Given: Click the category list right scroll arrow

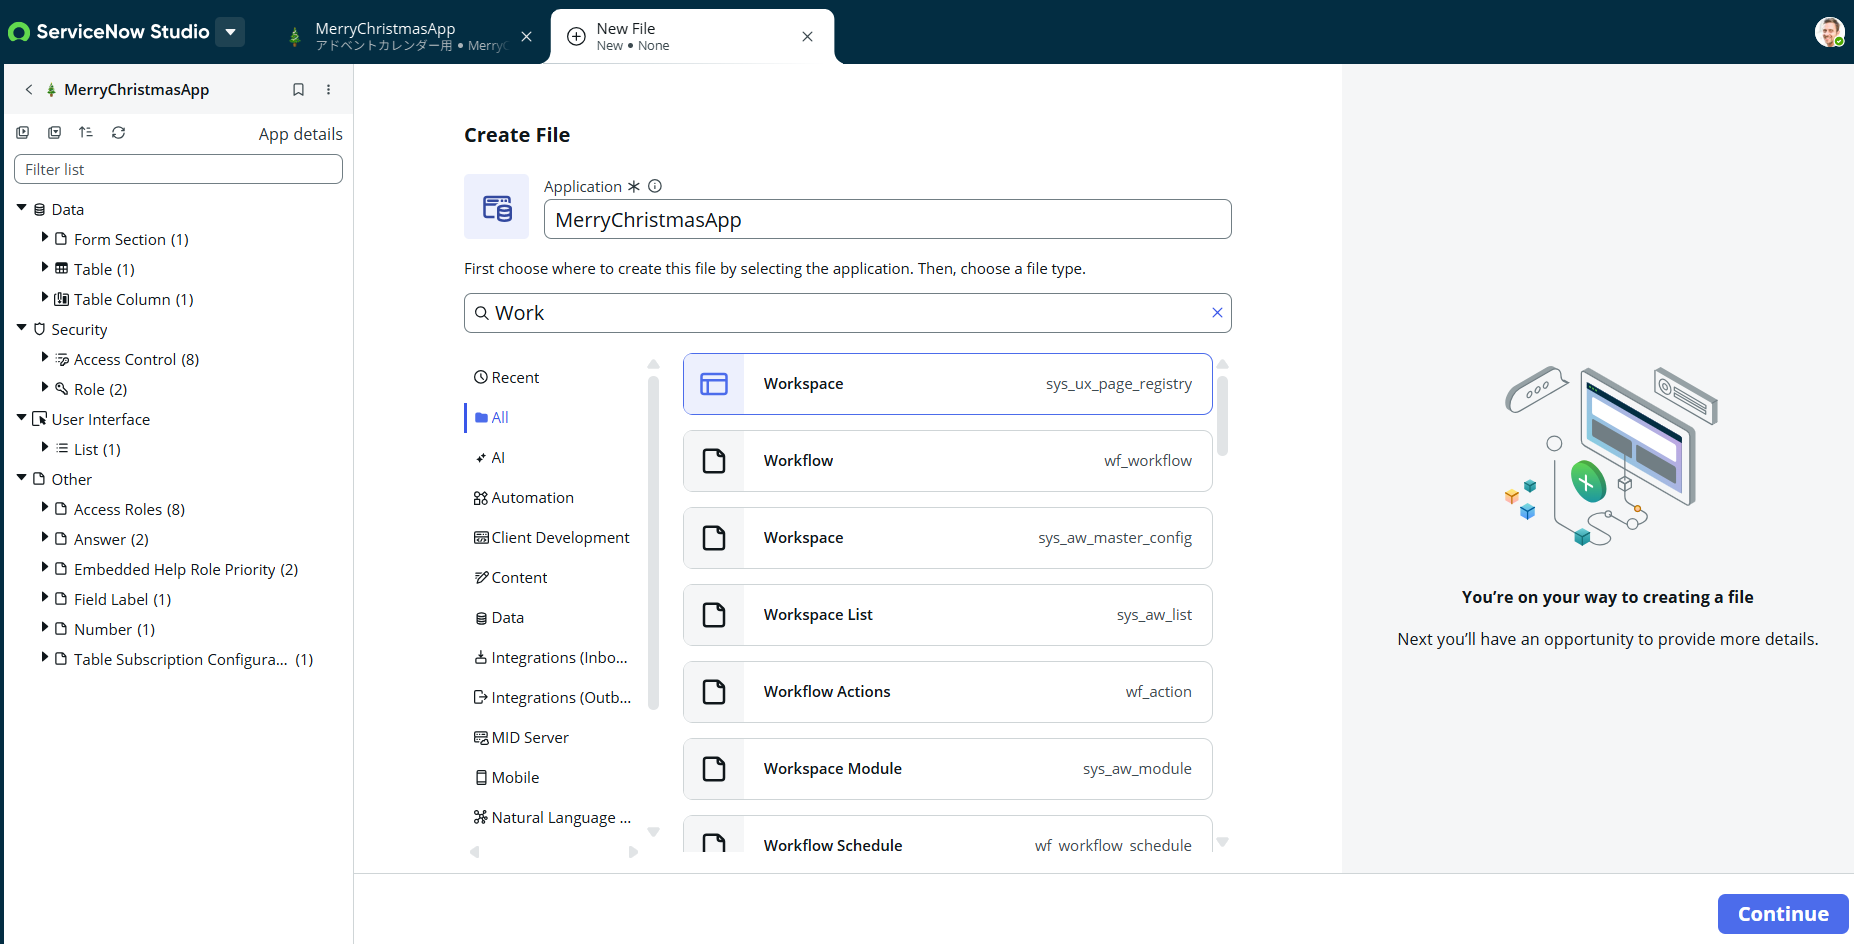Looking at the screenshot, I should click(x=633, y=852).
